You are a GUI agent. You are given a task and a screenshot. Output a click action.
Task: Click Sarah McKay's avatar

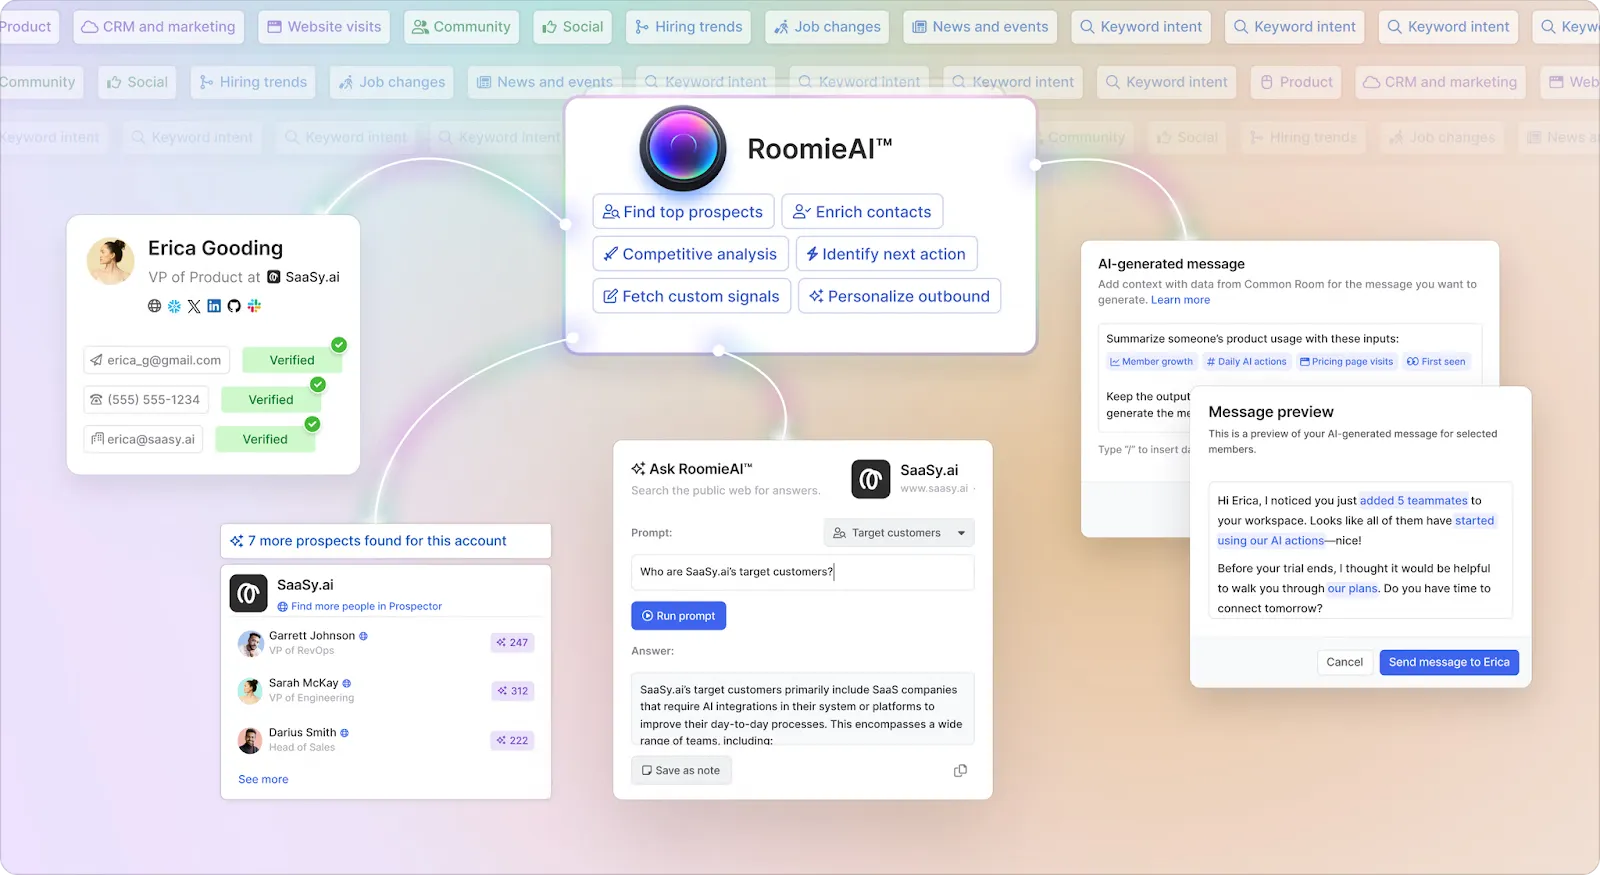pyautogui.click(x=250, y=690)
